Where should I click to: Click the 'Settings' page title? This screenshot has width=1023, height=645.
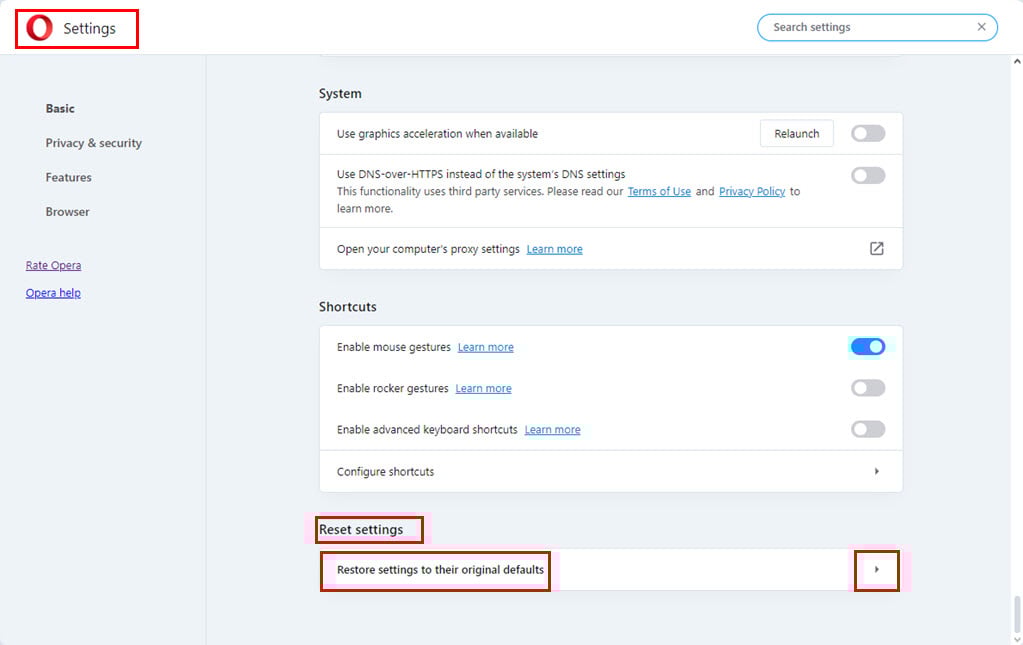point(89,29)
